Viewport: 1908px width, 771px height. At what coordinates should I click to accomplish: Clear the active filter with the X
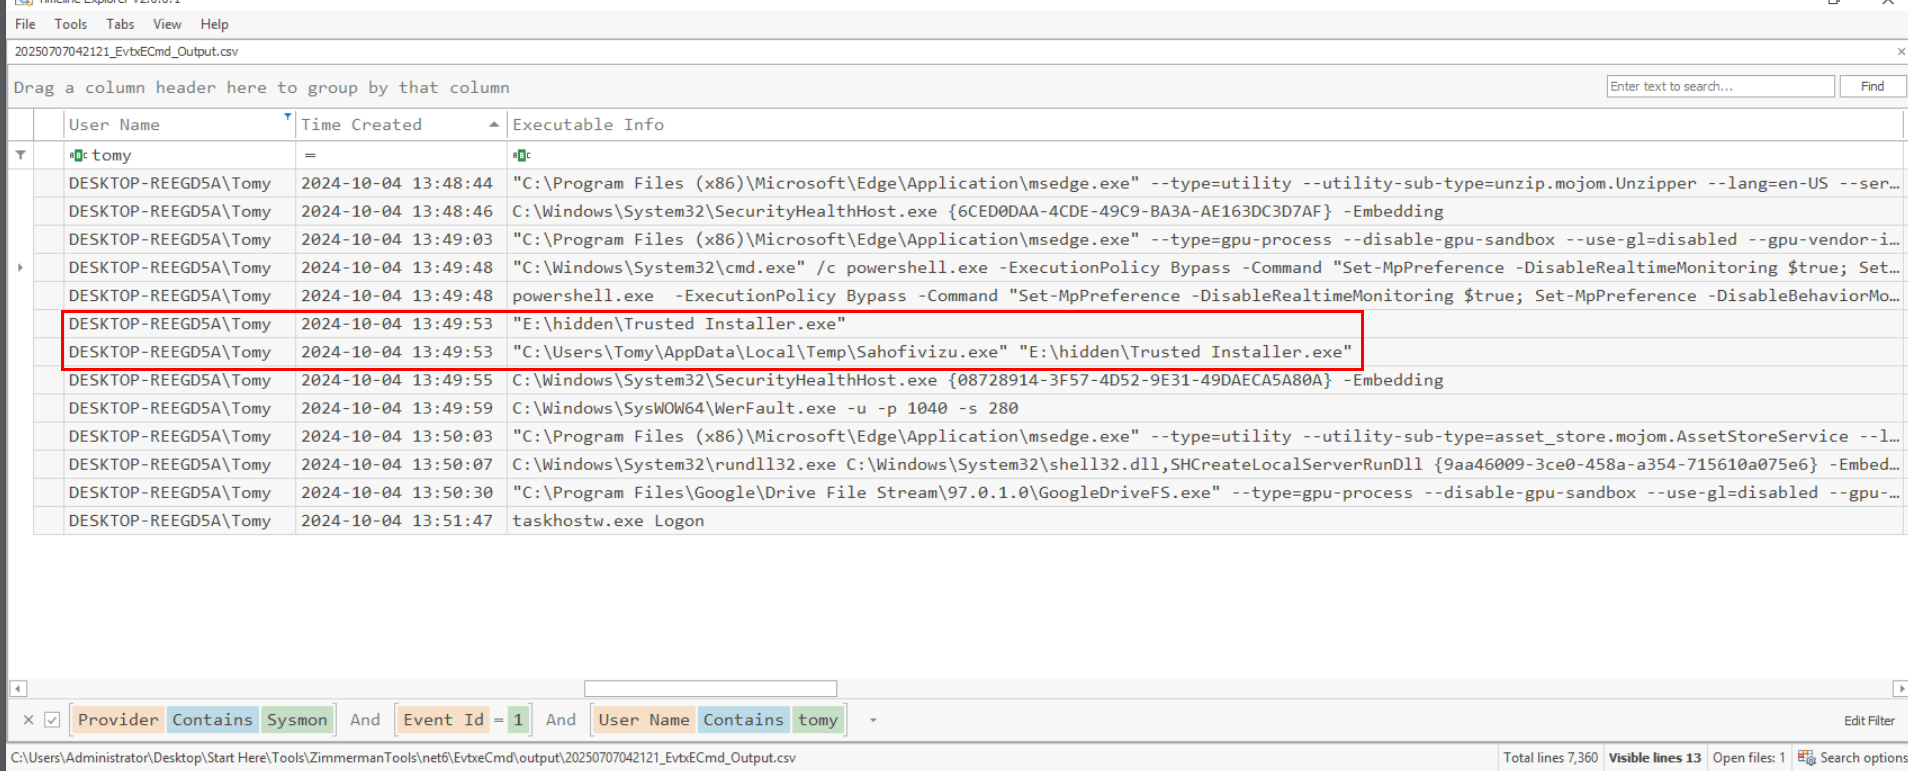[x=28, y=720]
